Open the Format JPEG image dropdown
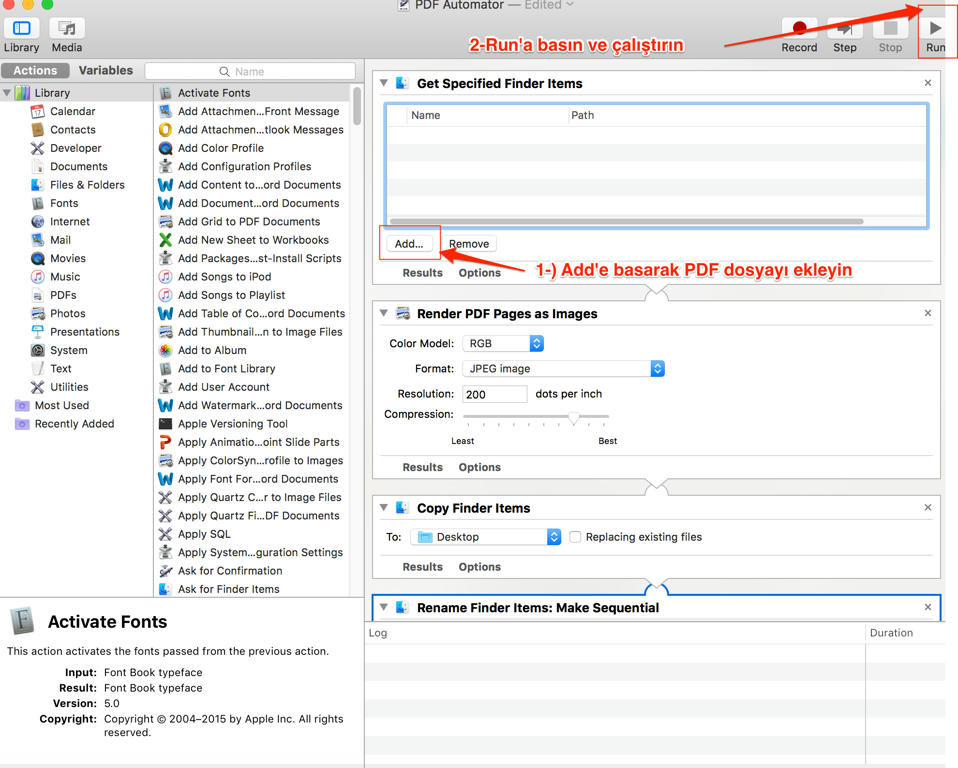This screenshot has height=768, width=958. click(563, 368)
